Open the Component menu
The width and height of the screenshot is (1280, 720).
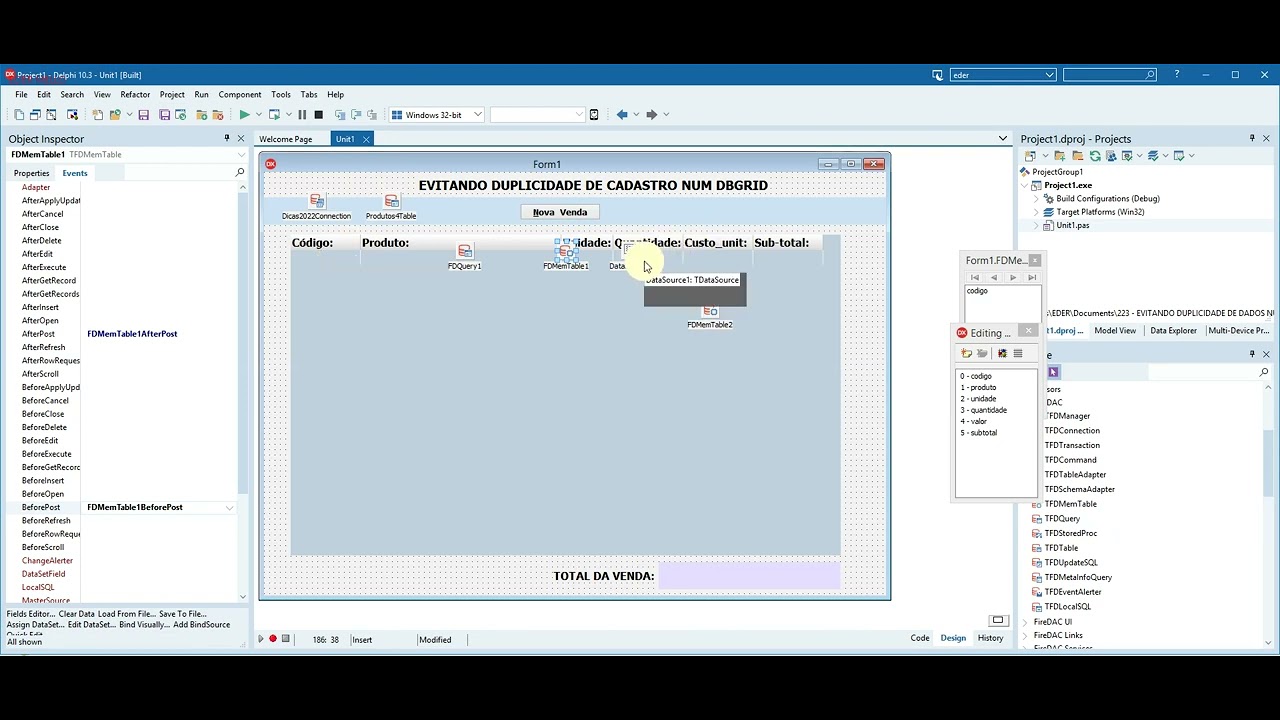pyautogui.click(x=240, y=95)
